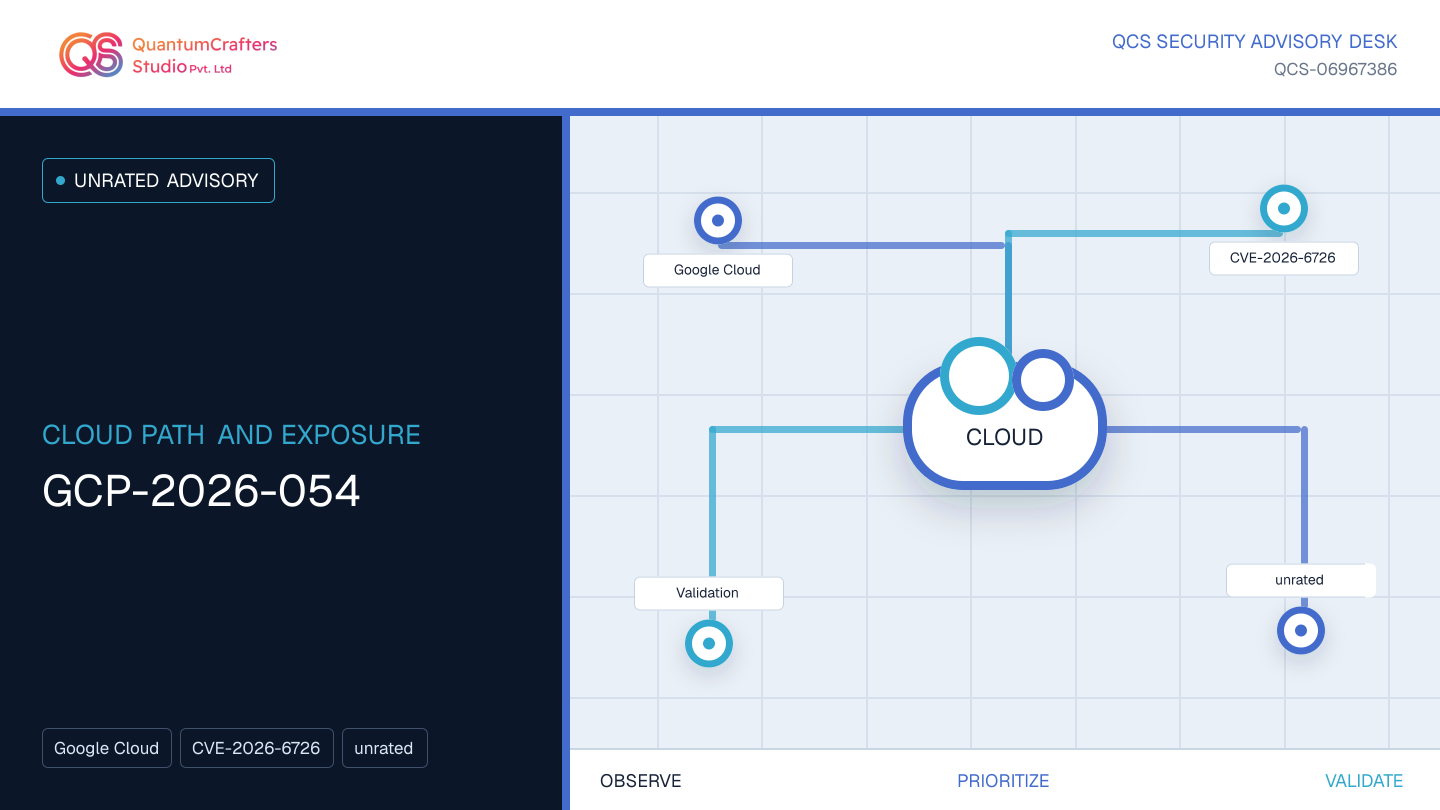1440x810 pixels.
Task: Click the node circle below unrated label
Action: point(1301,631)
